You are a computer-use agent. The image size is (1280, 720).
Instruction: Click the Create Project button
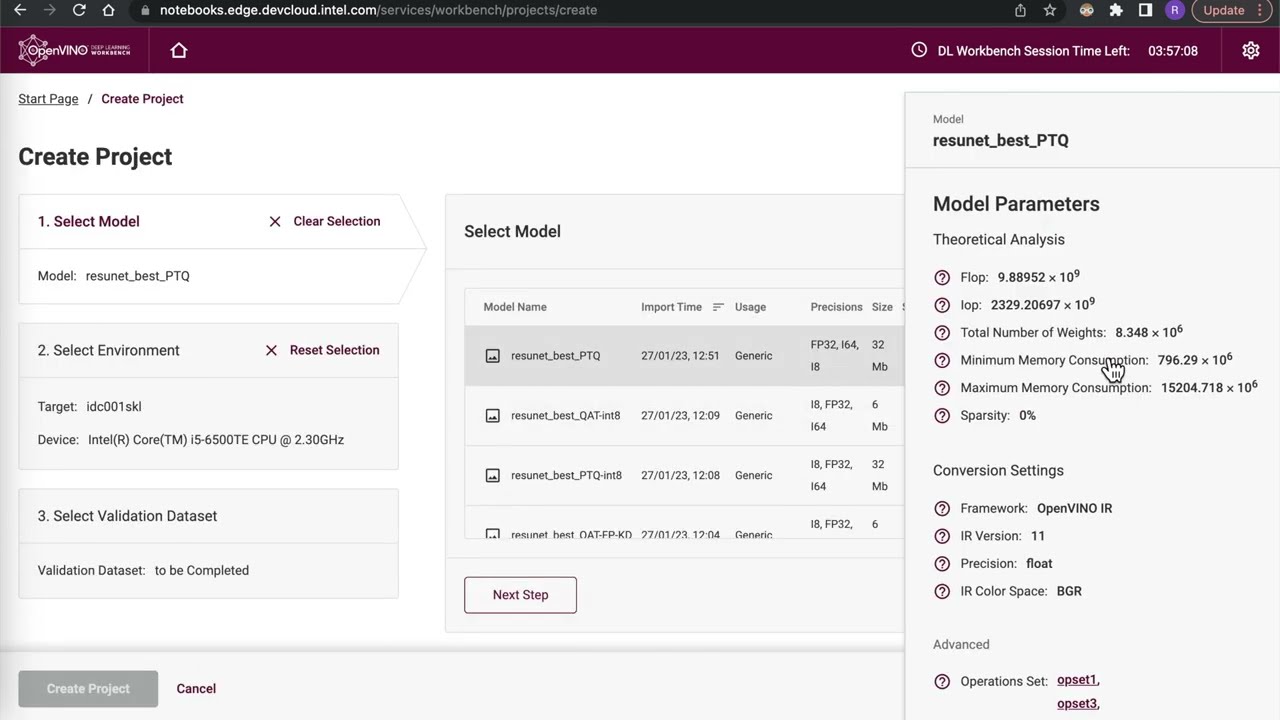pos(88,689)
